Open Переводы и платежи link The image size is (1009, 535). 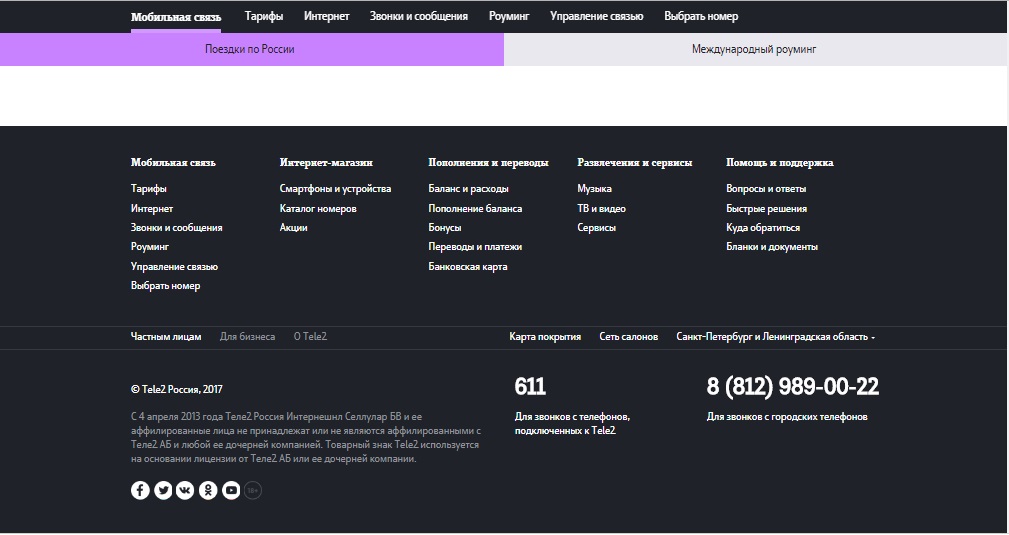click(475, 247)
